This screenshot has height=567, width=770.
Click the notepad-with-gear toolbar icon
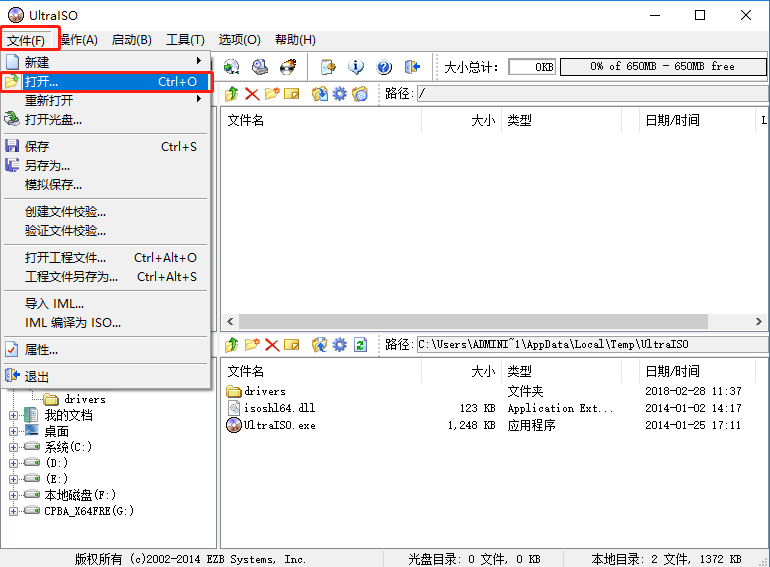[x=328, y=67]
